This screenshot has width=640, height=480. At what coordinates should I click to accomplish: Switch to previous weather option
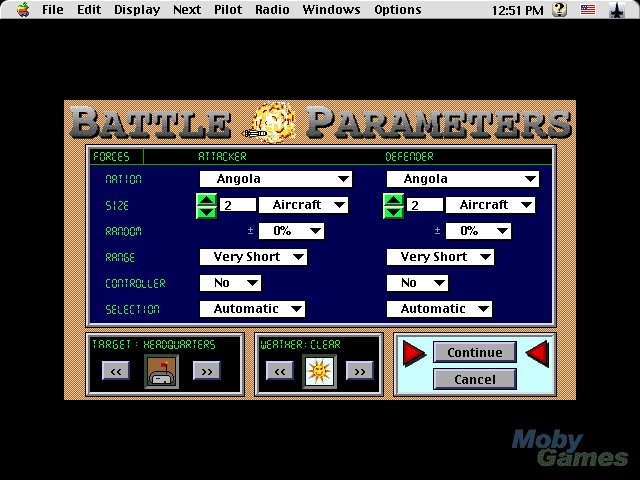pyautogui.click(x=280, y=371)
